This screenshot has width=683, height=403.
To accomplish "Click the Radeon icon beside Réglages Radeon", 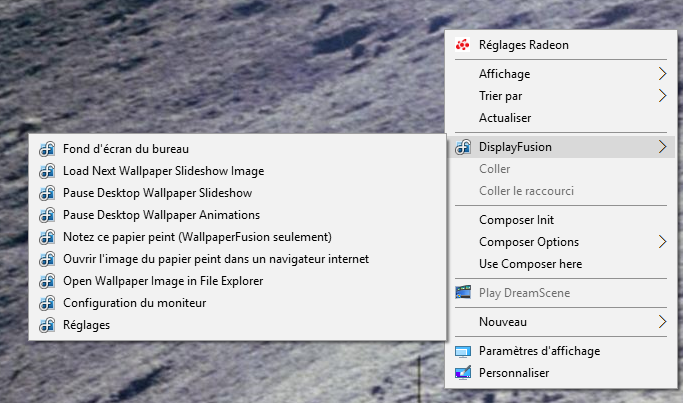I will [x=462, y=44].
